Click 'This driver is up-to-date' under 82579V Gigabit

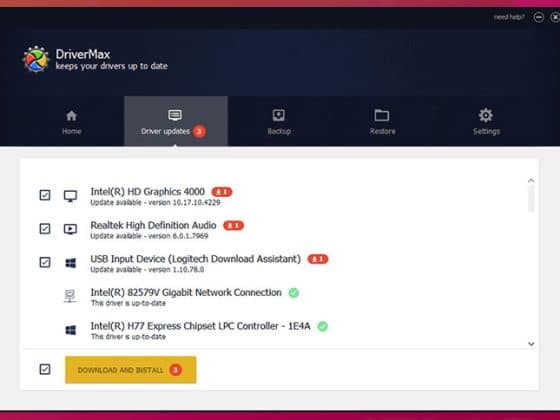pyautogui.click(x=128, y=303)
